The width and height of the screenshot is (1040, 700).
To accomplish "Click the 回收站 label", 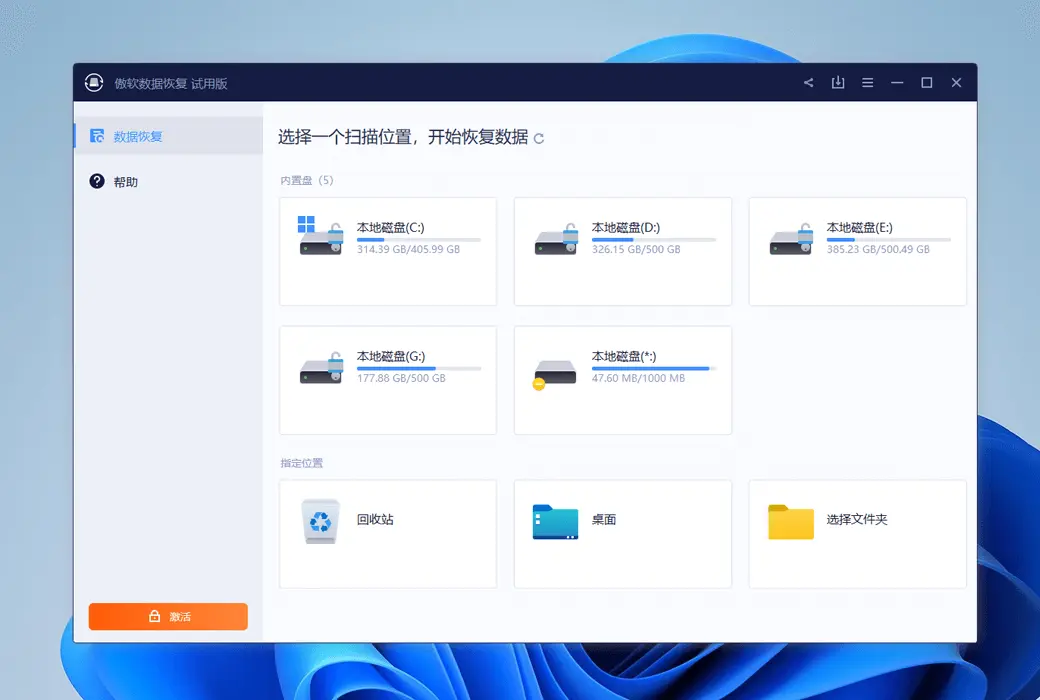I will pyautogui.click(x=375, y=520).
